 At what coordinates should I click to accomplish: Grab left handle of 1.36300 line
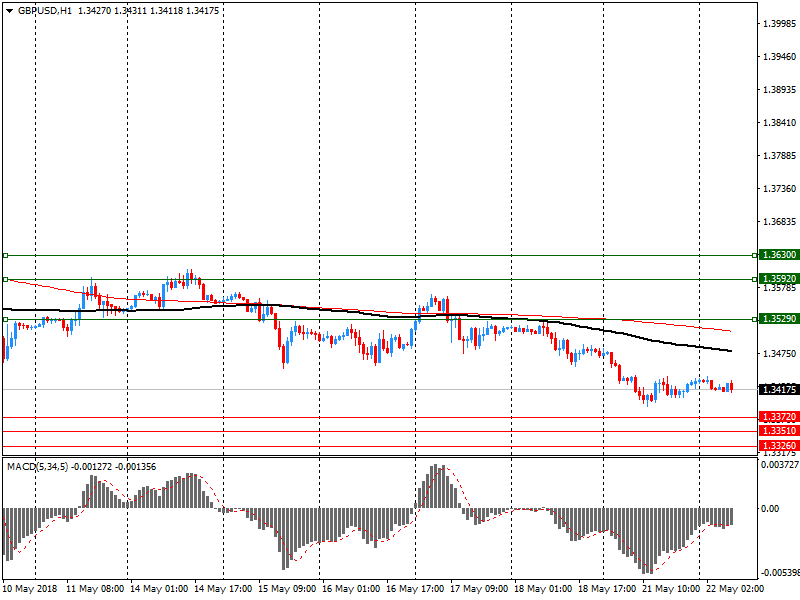click(x=5, y=255)
